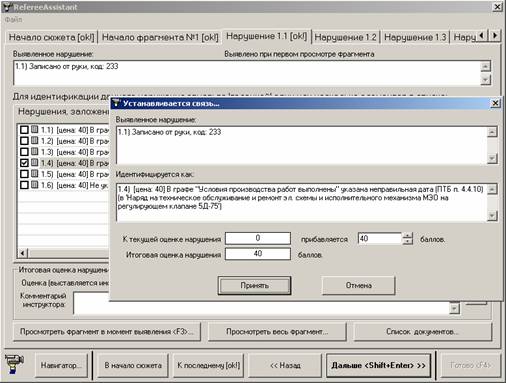Open tab Нарушение 1.2
This screenshot has height=383, width=506.
(345, 37)
